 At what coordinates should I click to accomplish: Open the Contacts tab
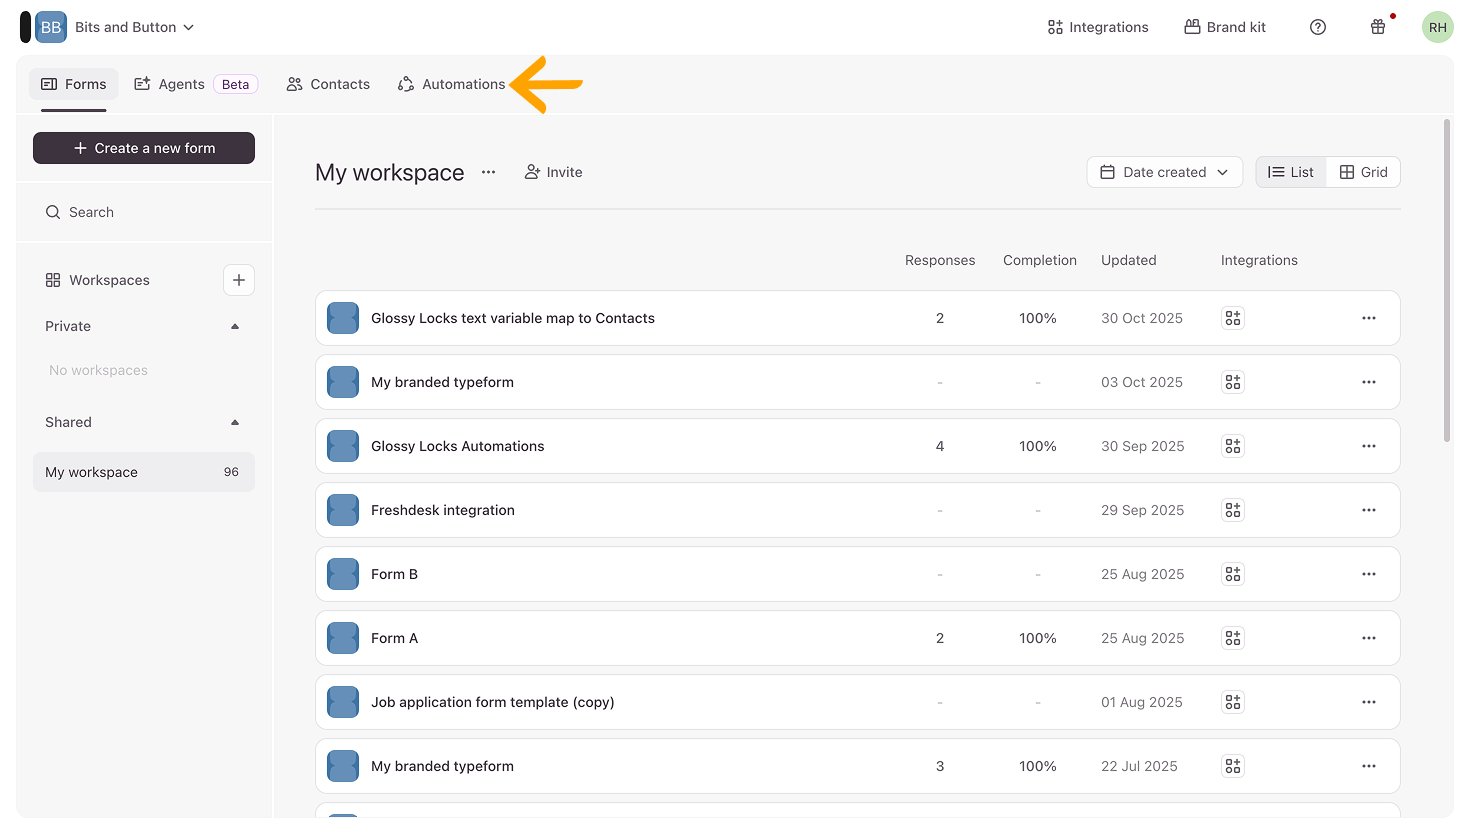point(328,84)
